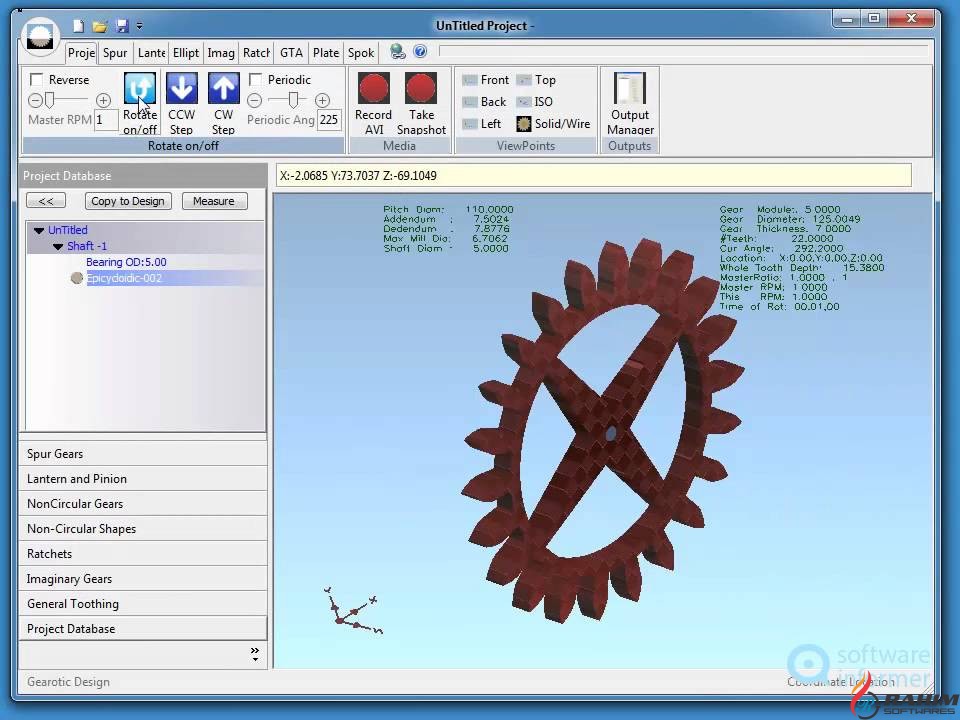Click the Master RPM slider
The height and width of the screenshot is (720, 960).
click(x=68, y=100)
